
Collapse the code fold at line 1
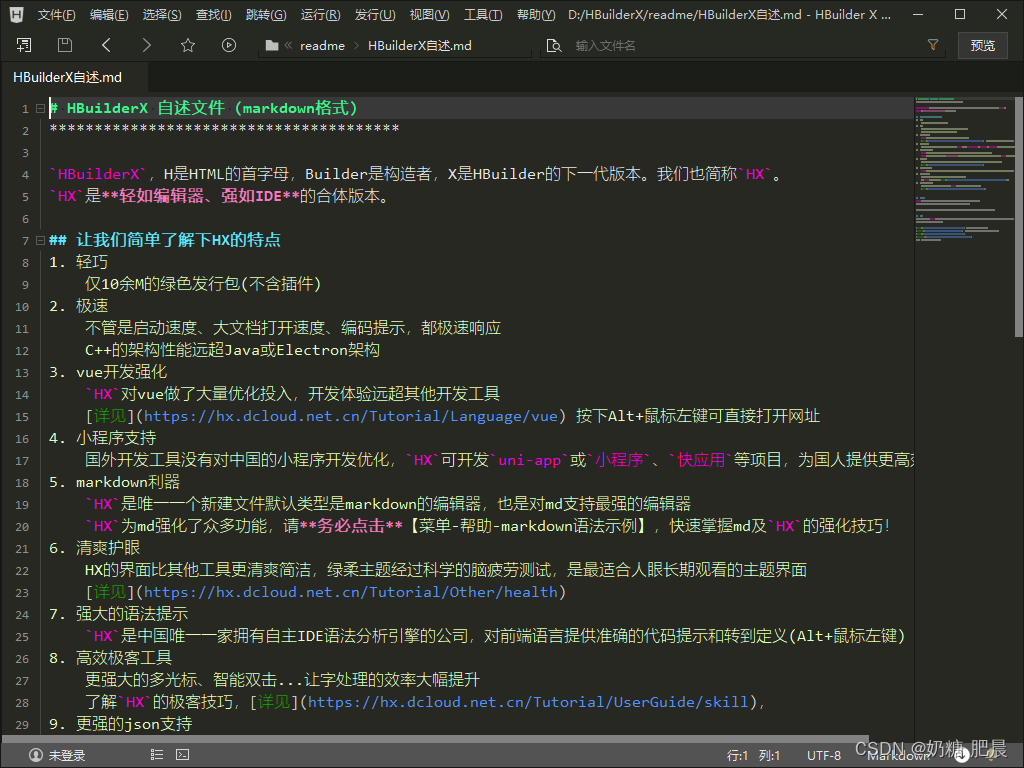coord(38,108)
